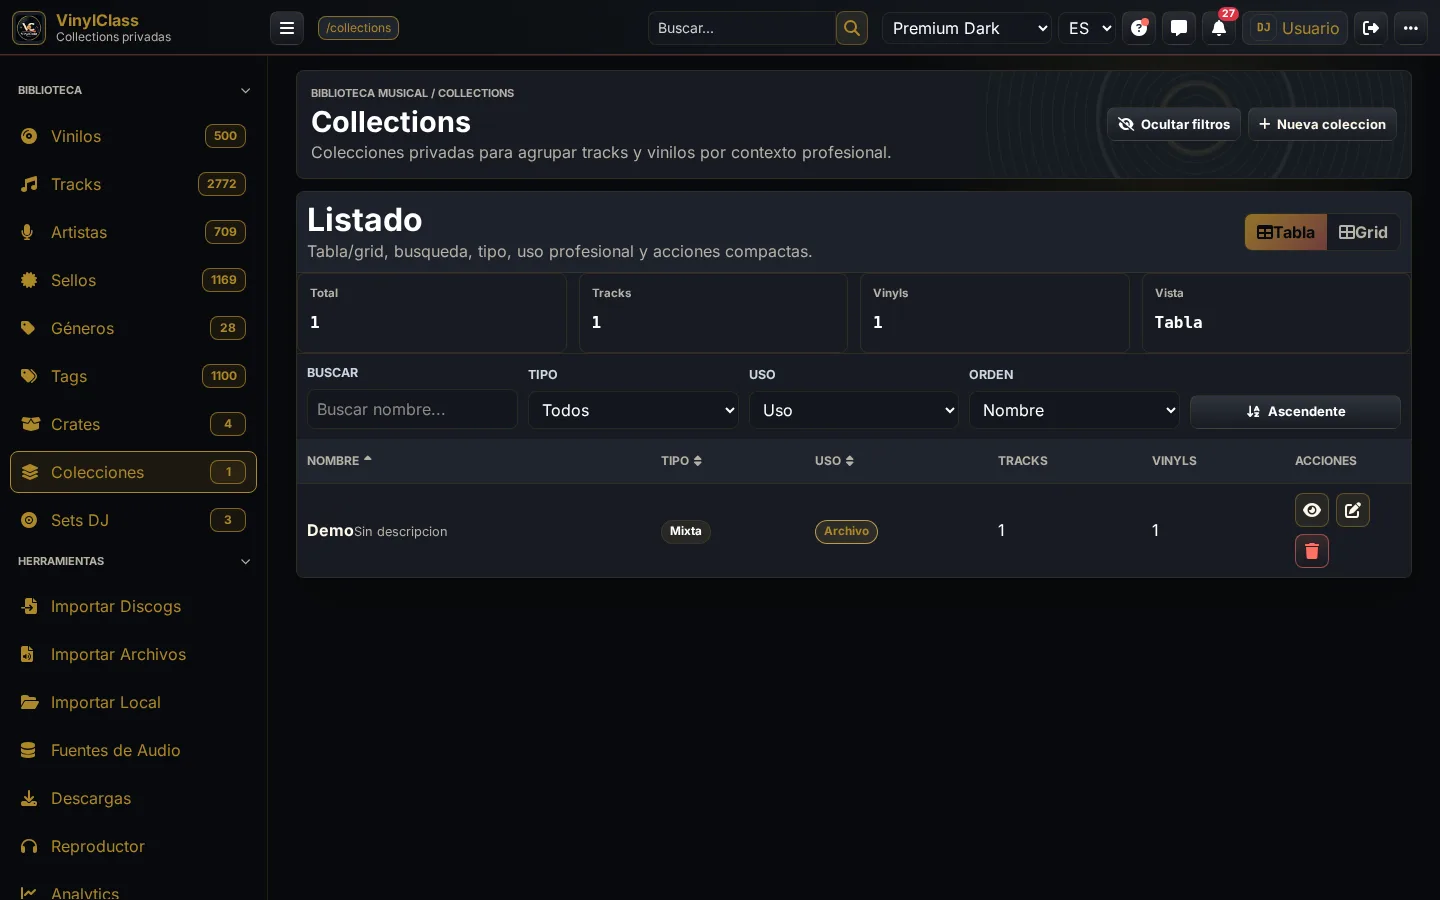Open the chat messages icon
The image size is (1440, 900).
(1179, 28)
